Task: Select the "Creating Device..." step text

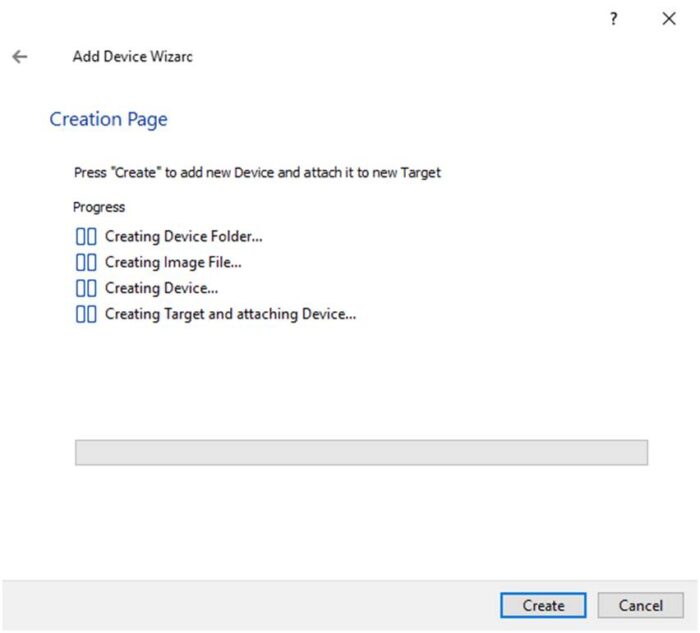Action: point(161,289)
